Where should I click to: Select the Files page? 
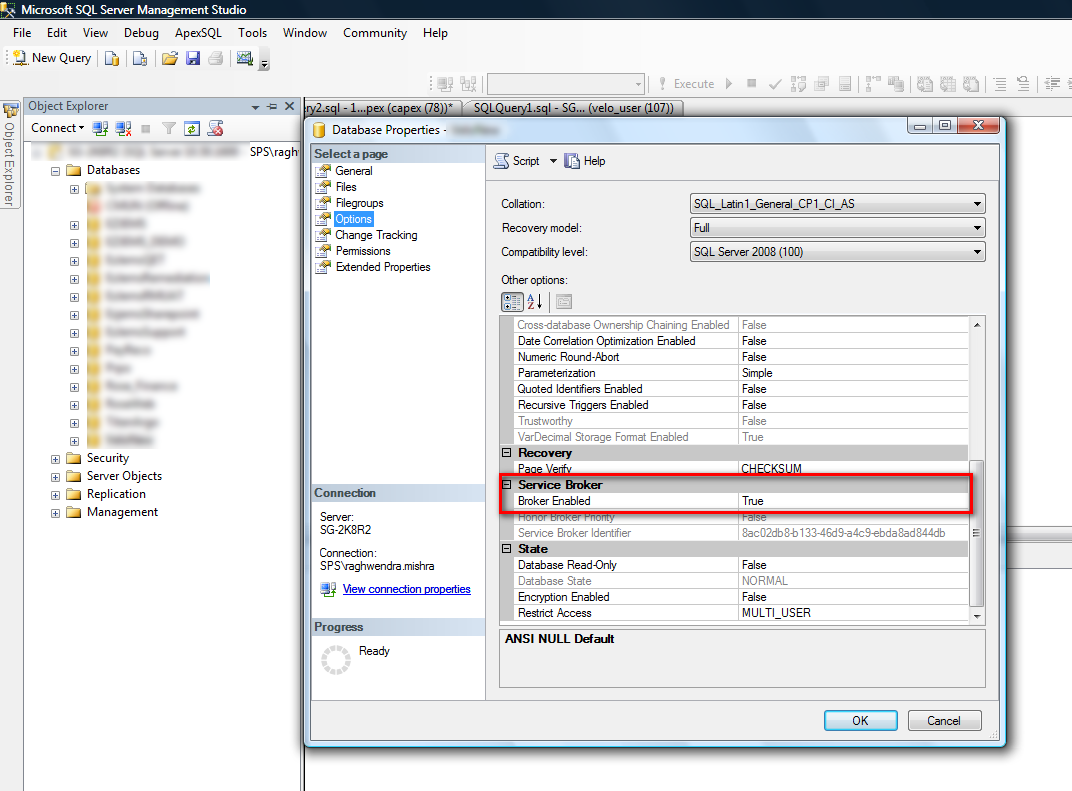[346, 187]
